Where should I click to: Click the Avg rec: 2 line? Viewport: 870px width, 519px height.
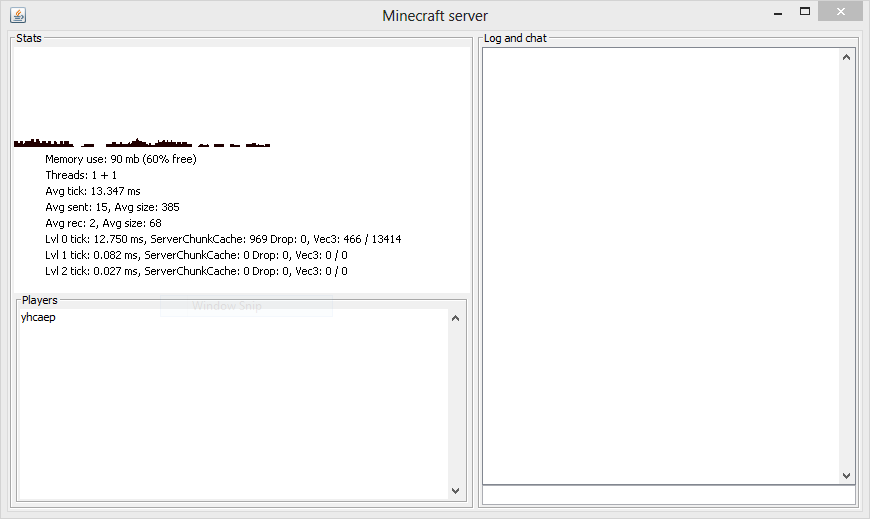(x=103, y=224)
